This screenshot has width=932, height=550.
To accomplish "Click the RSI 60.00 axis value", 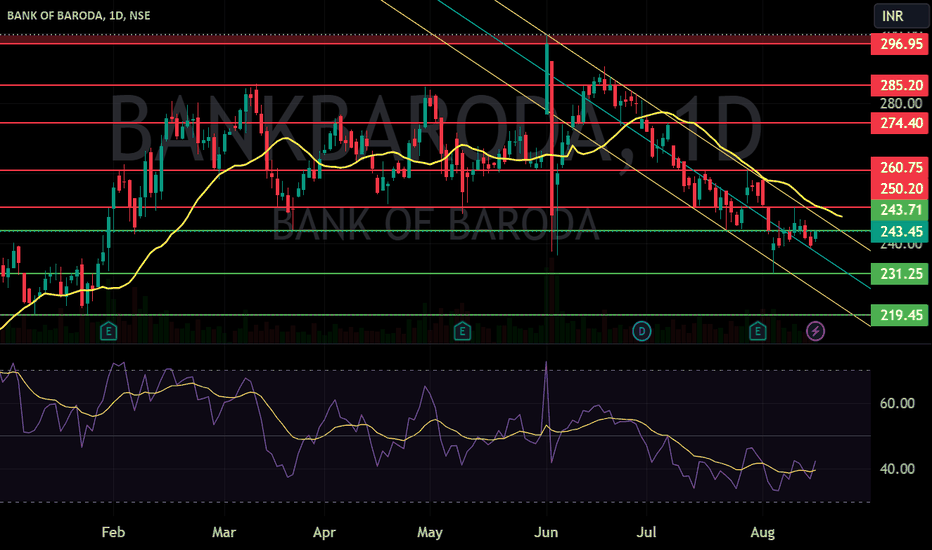I will coord(897,404).
